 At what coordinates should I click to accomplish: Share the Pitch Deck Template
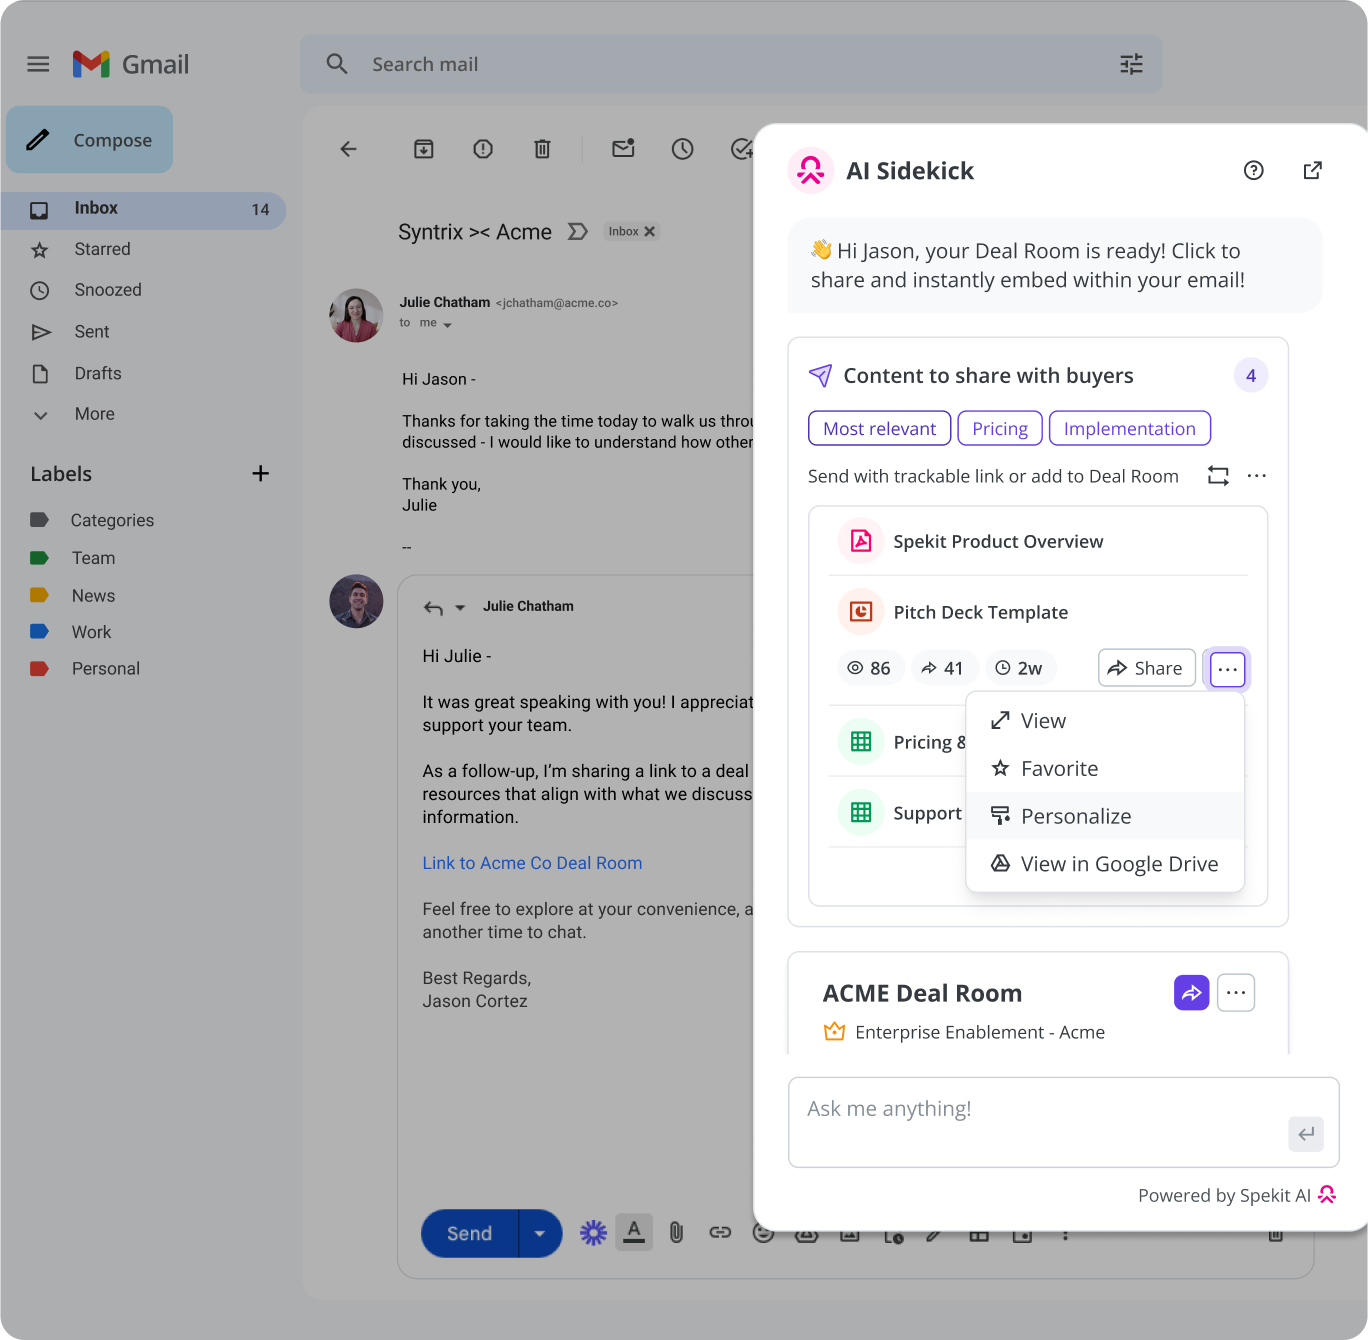pos(1147,668)
